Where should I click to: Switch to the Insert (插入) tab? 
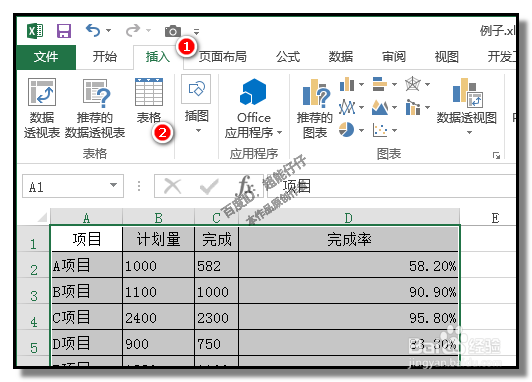coord(158,57)
